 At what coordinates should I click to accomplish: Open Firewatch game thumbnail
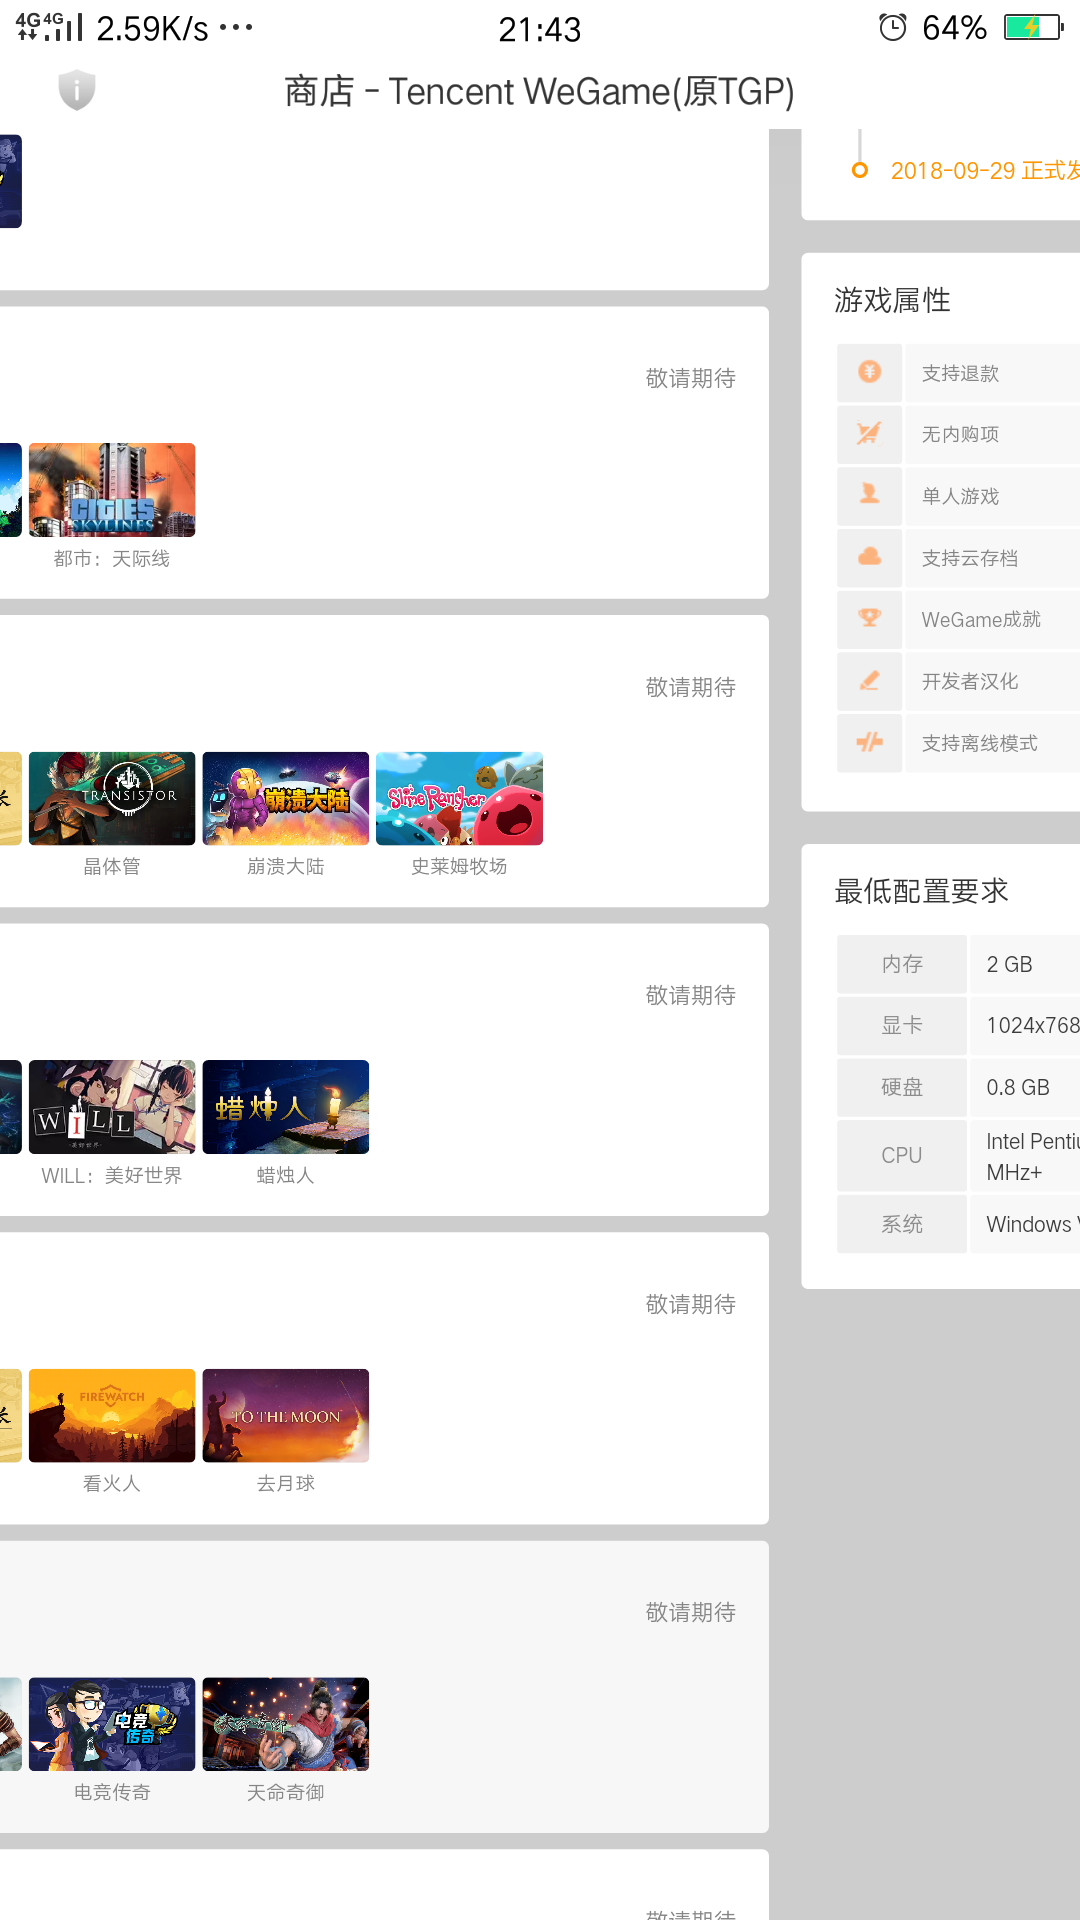112,1416
